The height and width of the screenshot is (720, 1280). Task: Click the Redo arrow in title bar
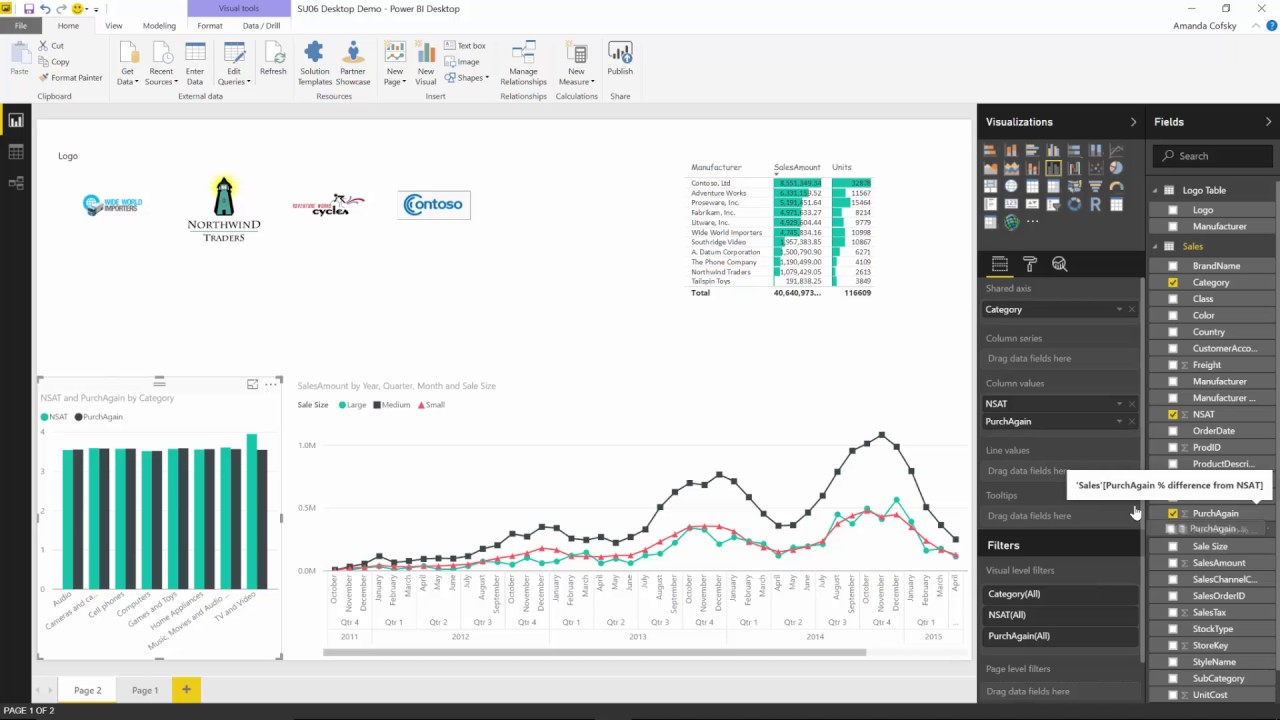pyautogui.click(x=61, y=9)
